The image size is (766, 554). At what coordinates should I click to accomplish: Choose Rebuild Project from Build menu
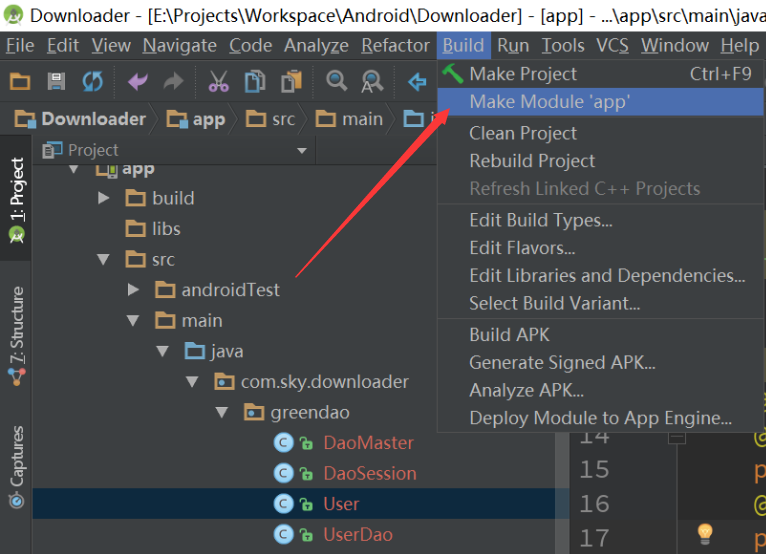pos(532,161)
